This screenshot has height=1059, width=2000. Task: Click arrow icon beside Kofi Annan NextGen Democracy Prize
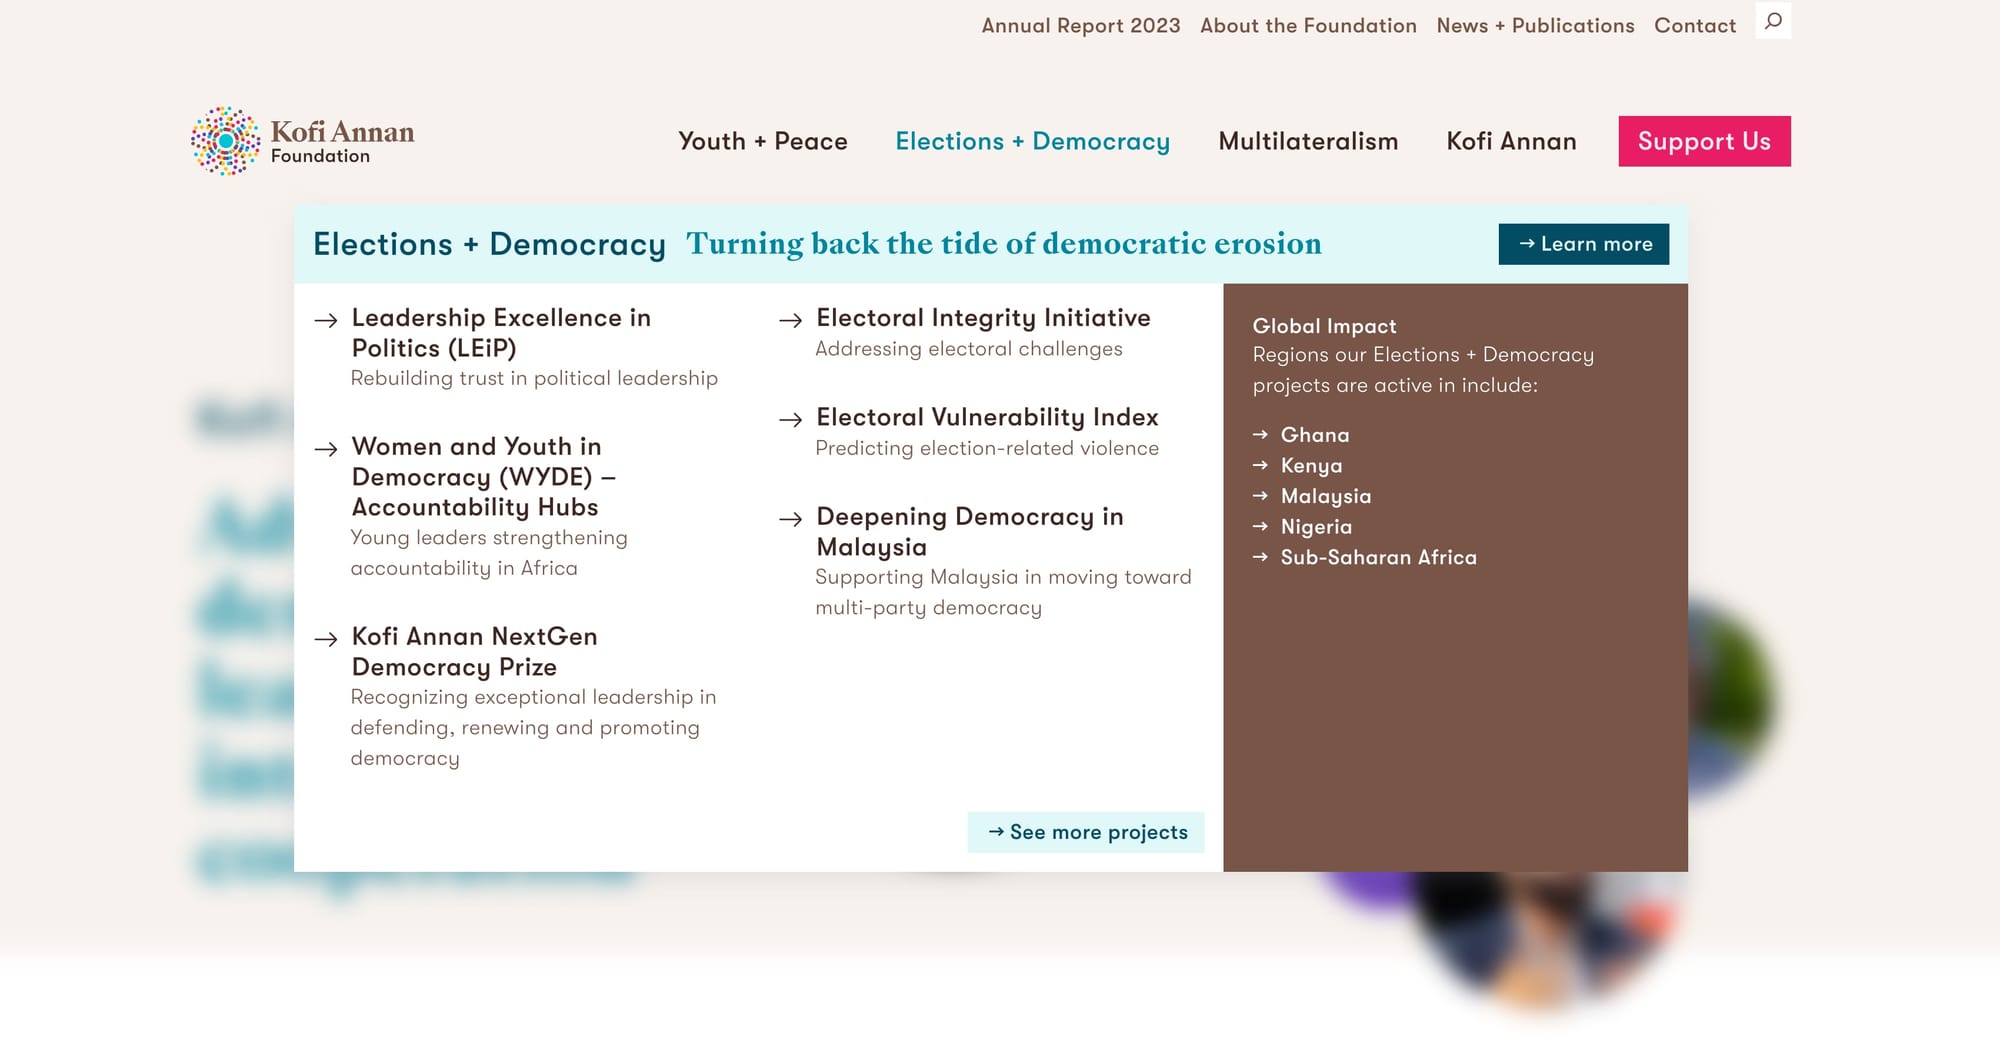(326, 639)
